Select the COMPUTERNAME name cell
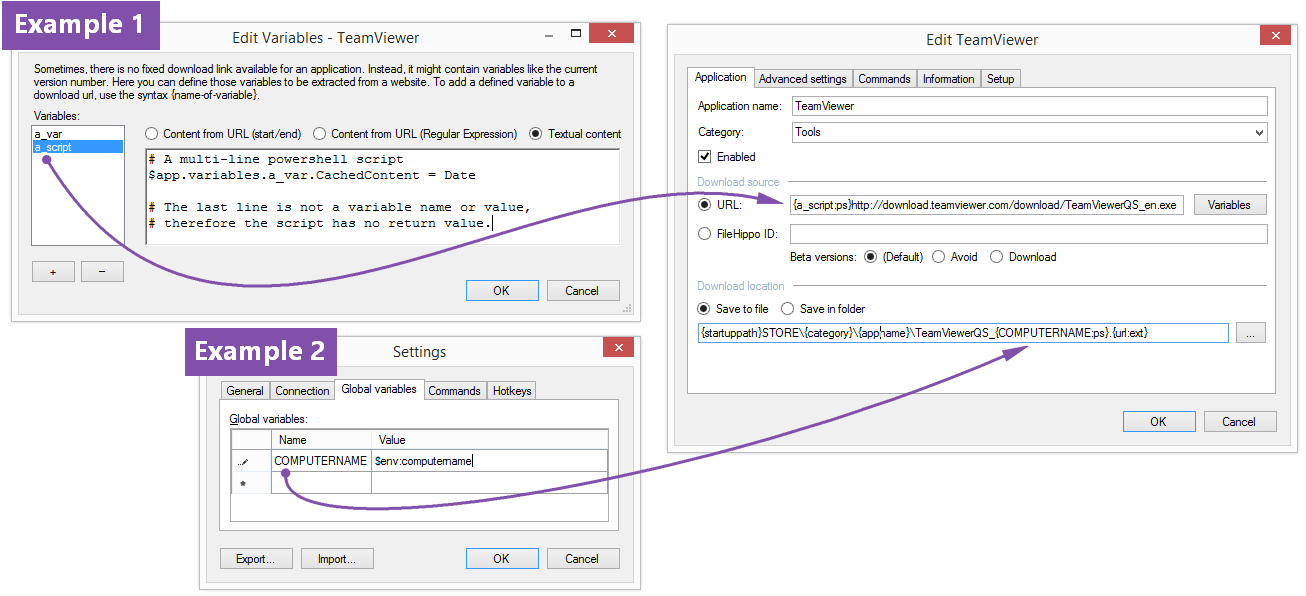1306x596 pixels. pos(321,461)
